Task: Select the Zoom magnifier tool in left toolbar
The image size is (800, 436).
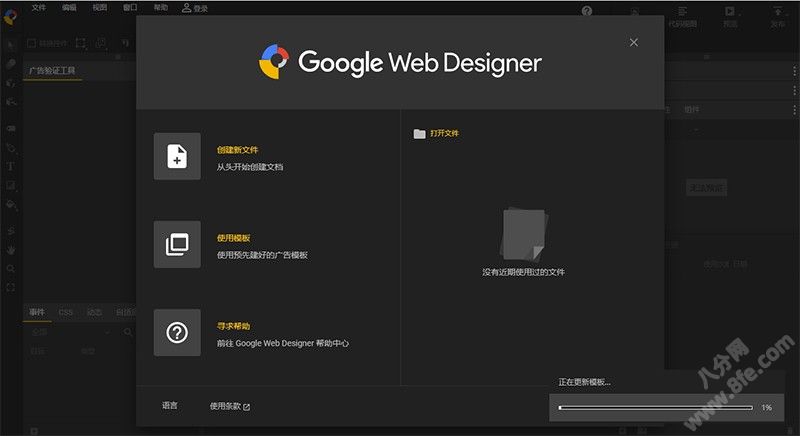Action: point(11,269)
